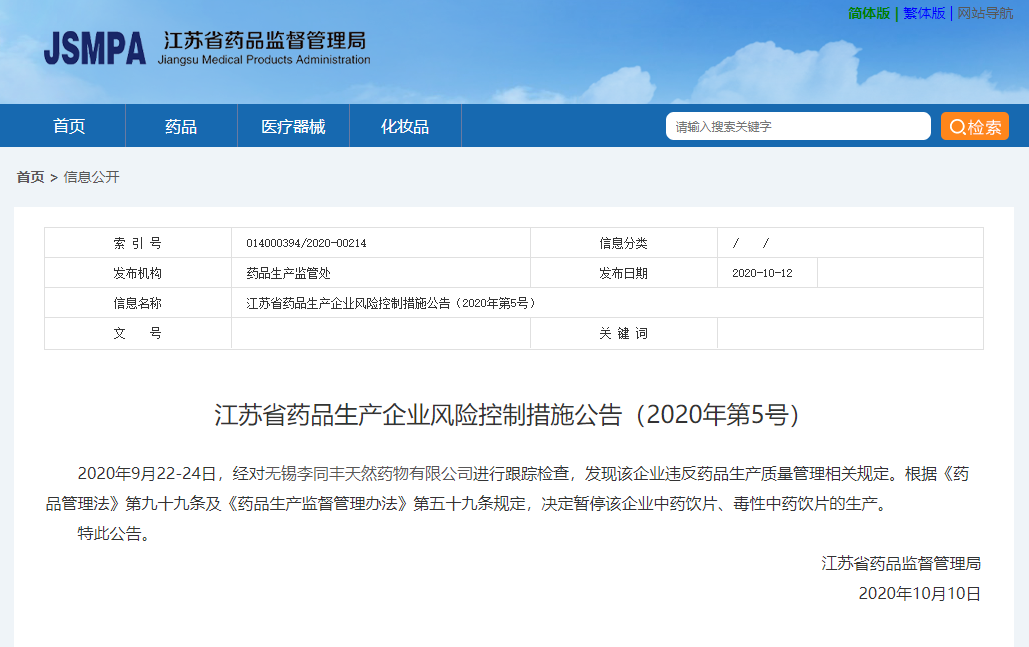Viewport: 1029px width, 647px height.
Task: Go to 首页 in the breadcrumb
Action: (30, 177)
